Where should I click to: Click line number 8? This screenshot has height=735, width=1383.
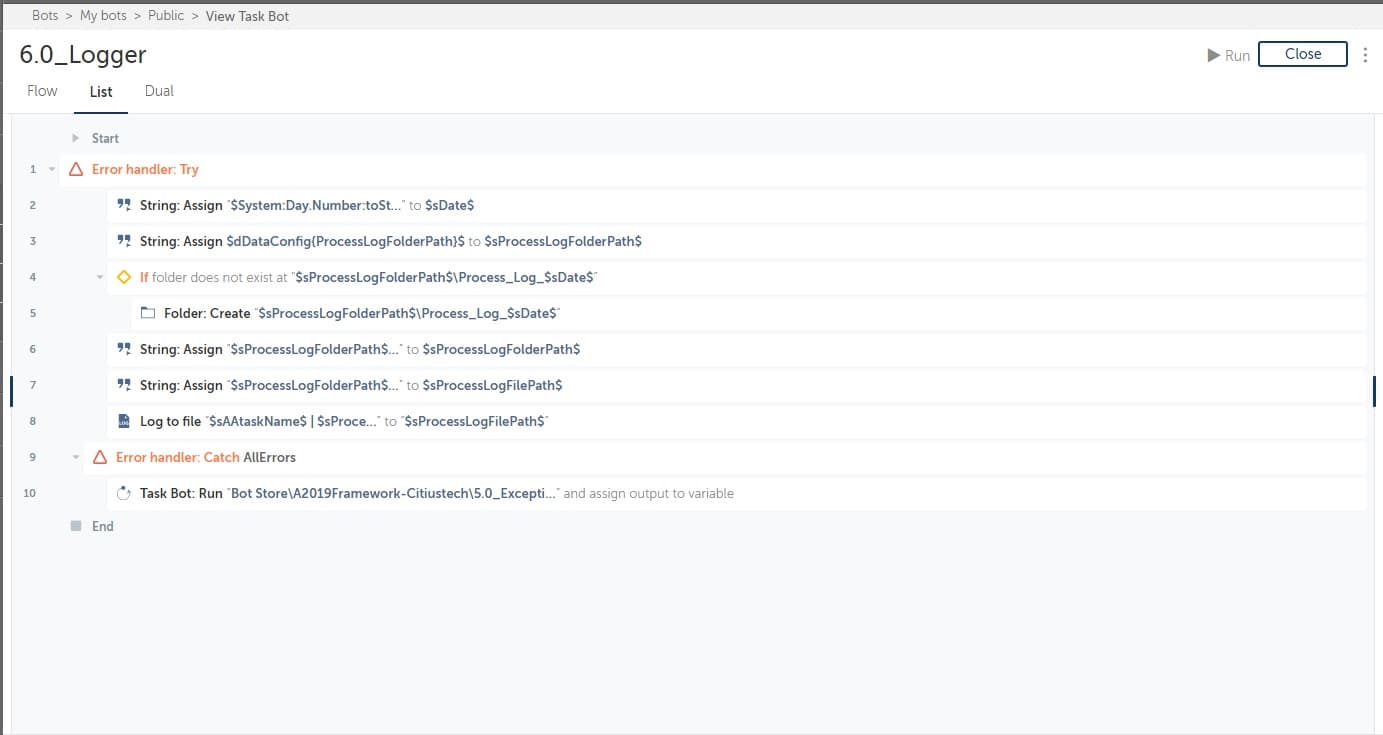pyautogui.click(x=33, y=421)
